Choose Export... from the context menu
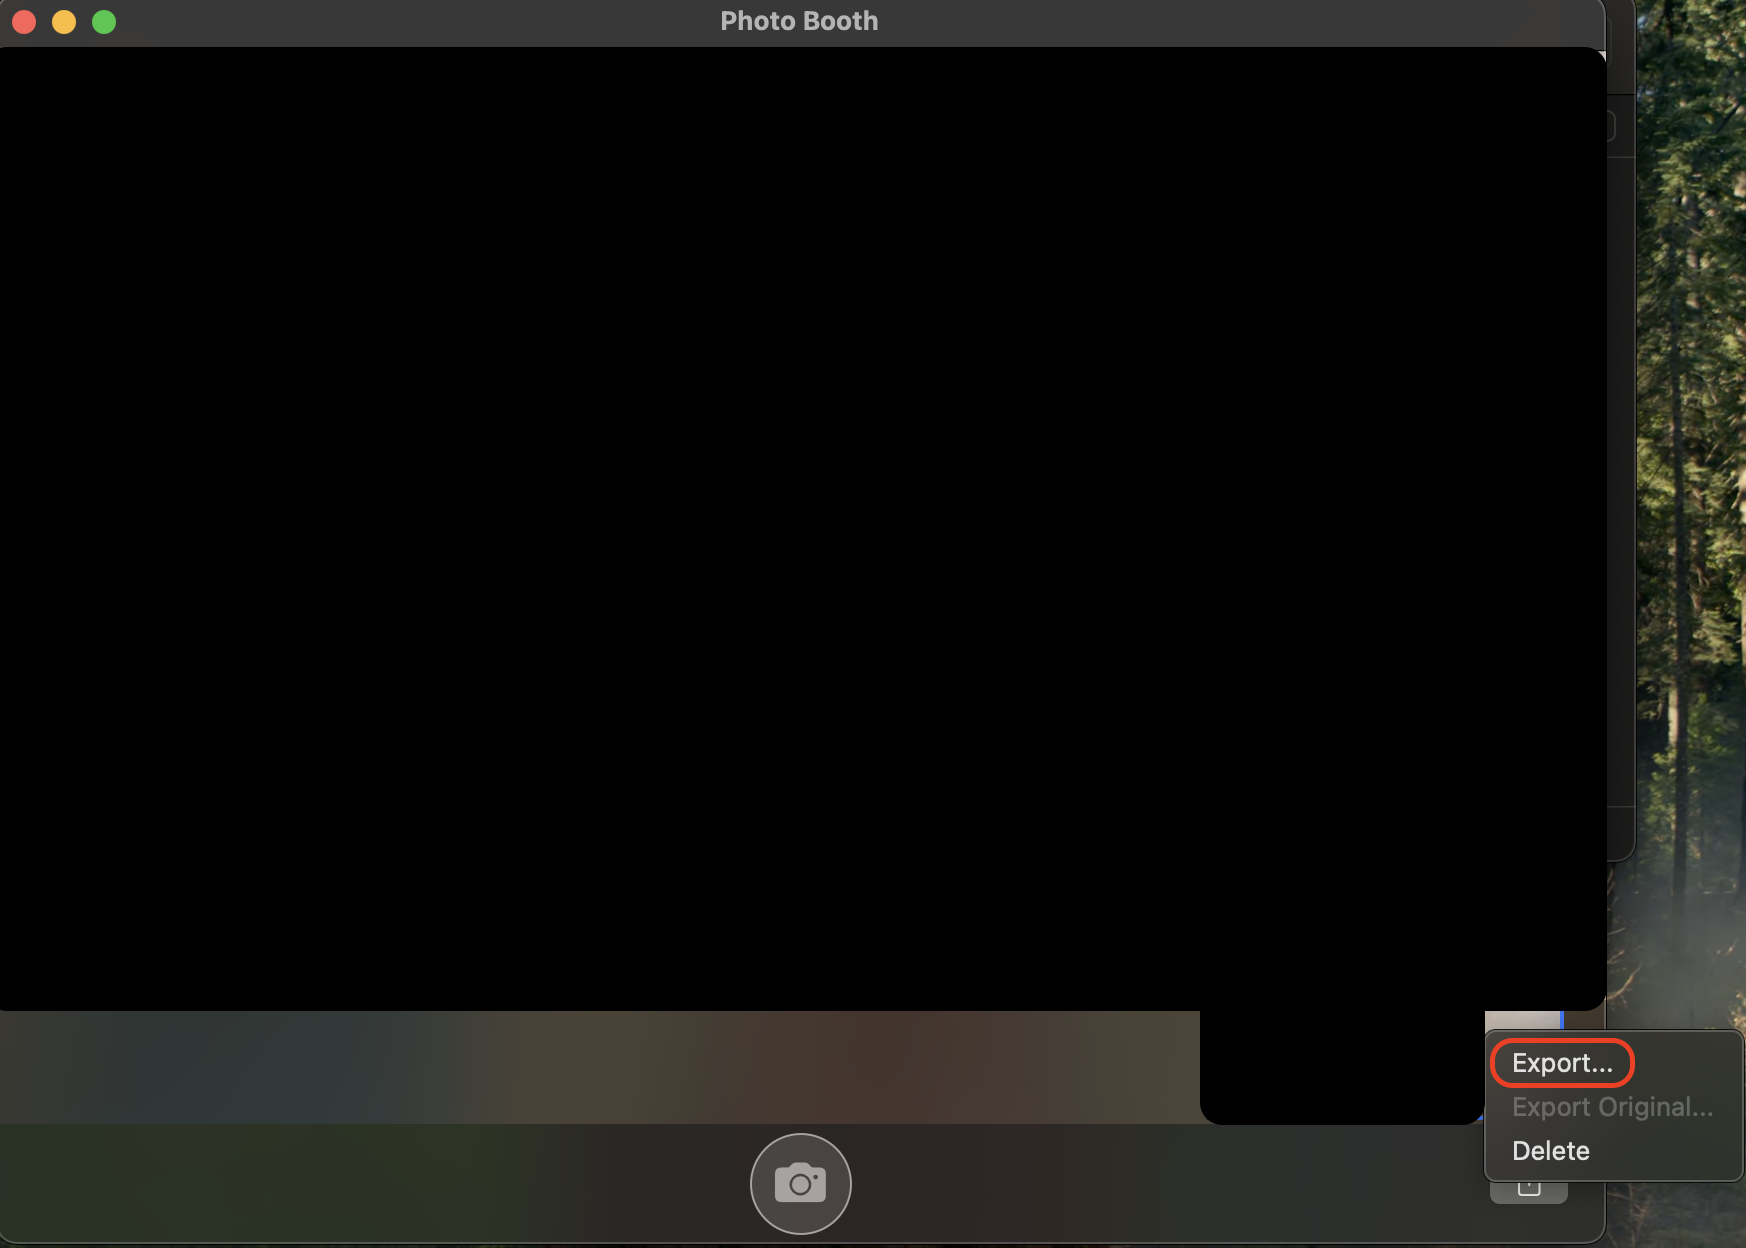The image size is (1746, 1248). [1561, 1062]
